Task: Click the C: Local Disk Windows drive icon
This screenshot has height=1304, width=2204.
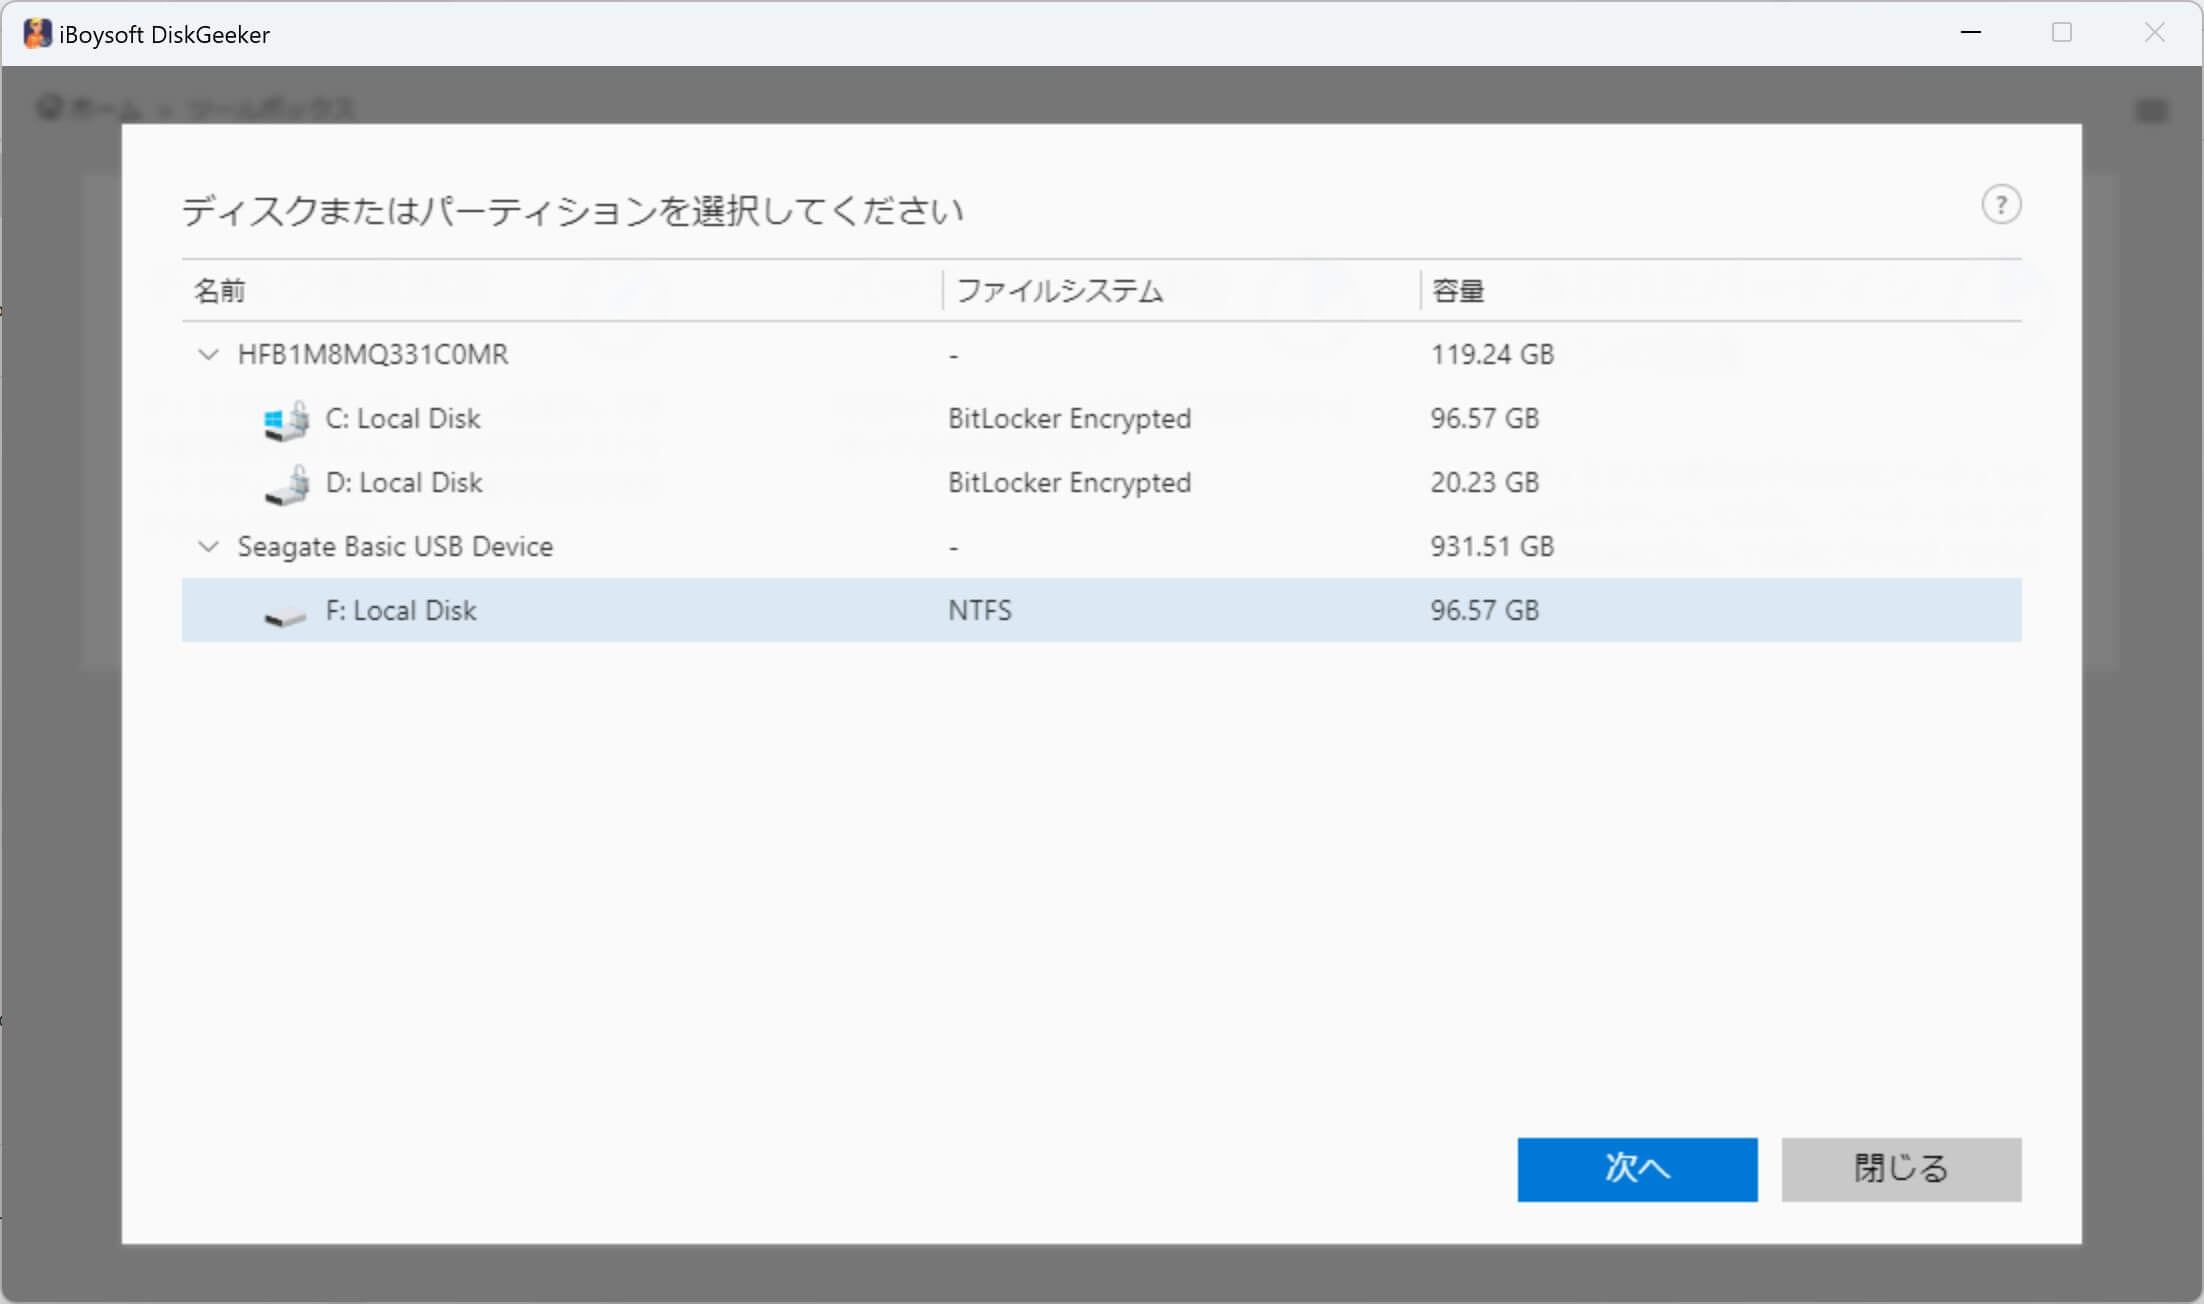Action: [286, 420]
